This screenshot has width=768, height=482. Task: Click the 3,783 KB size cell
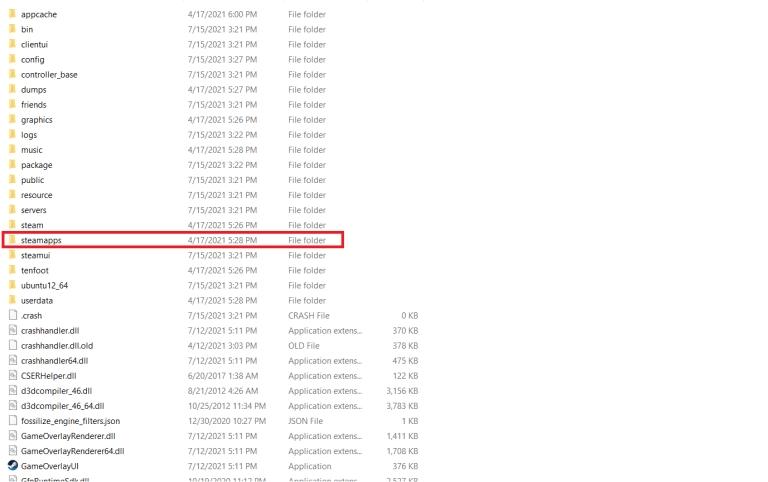(x=402, y=406)
